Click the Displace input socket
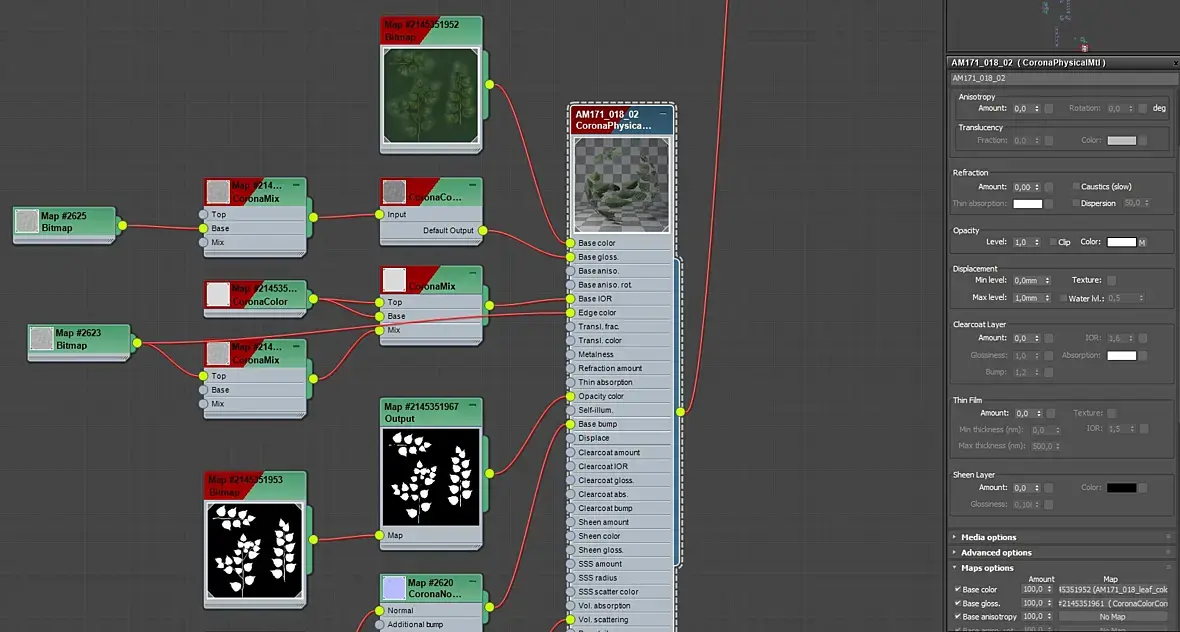The height and width of the screenshot is (632, 1180). [x=570, y=438]
